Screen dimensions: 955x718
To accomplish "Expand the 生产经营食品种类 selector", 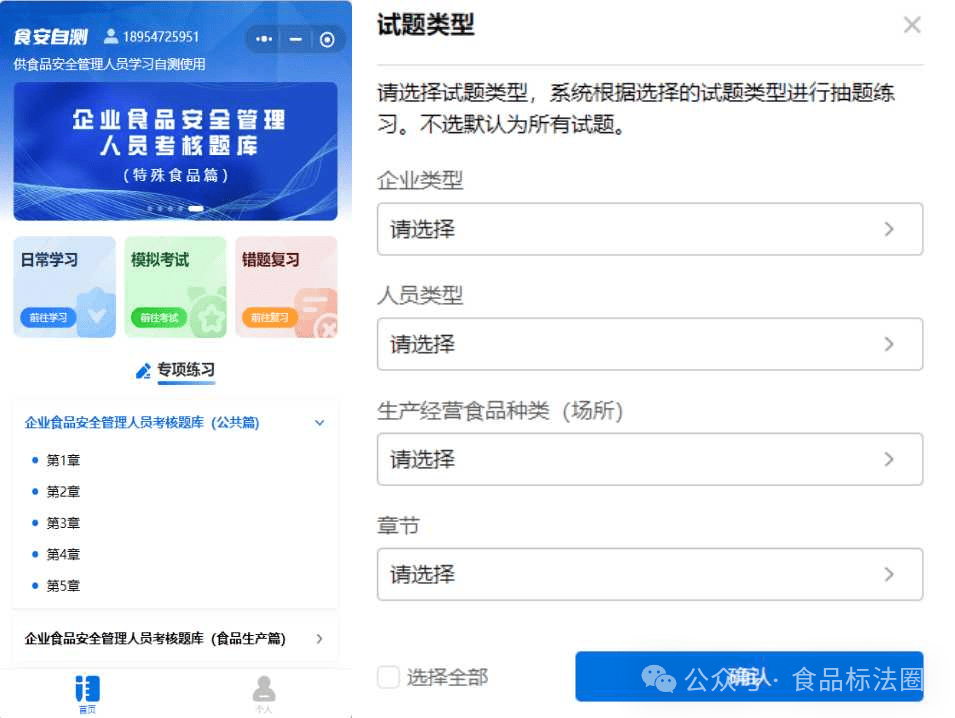I will click(649, 459).
